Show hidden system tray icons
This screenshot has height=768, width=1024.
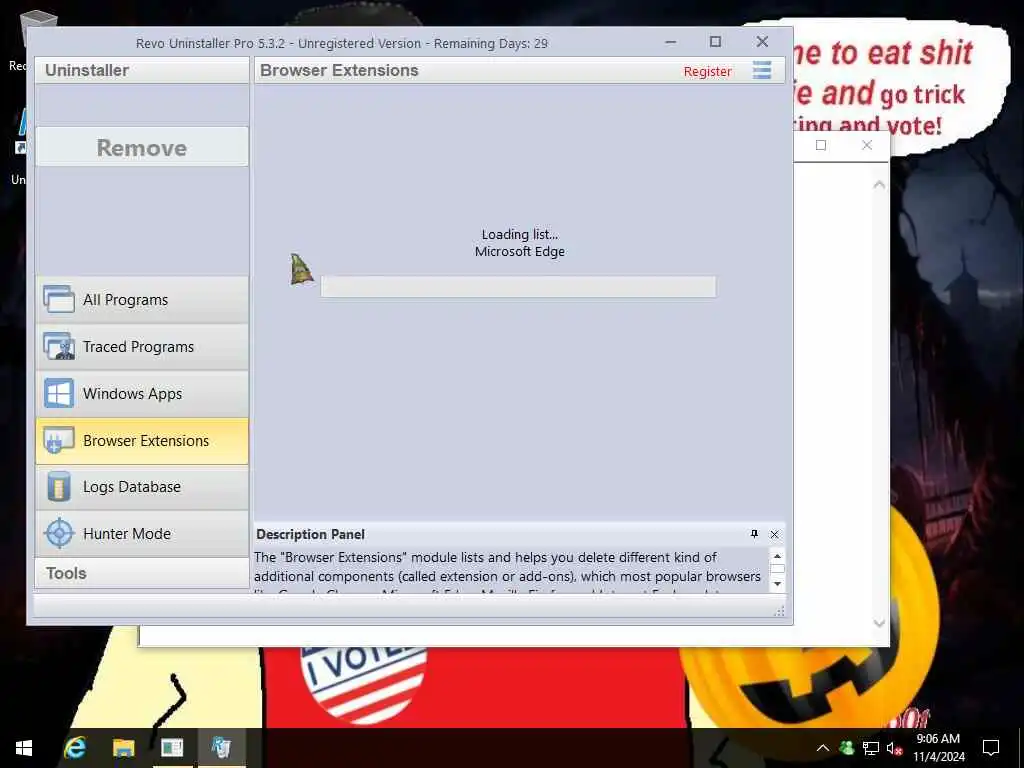(823, 748)
